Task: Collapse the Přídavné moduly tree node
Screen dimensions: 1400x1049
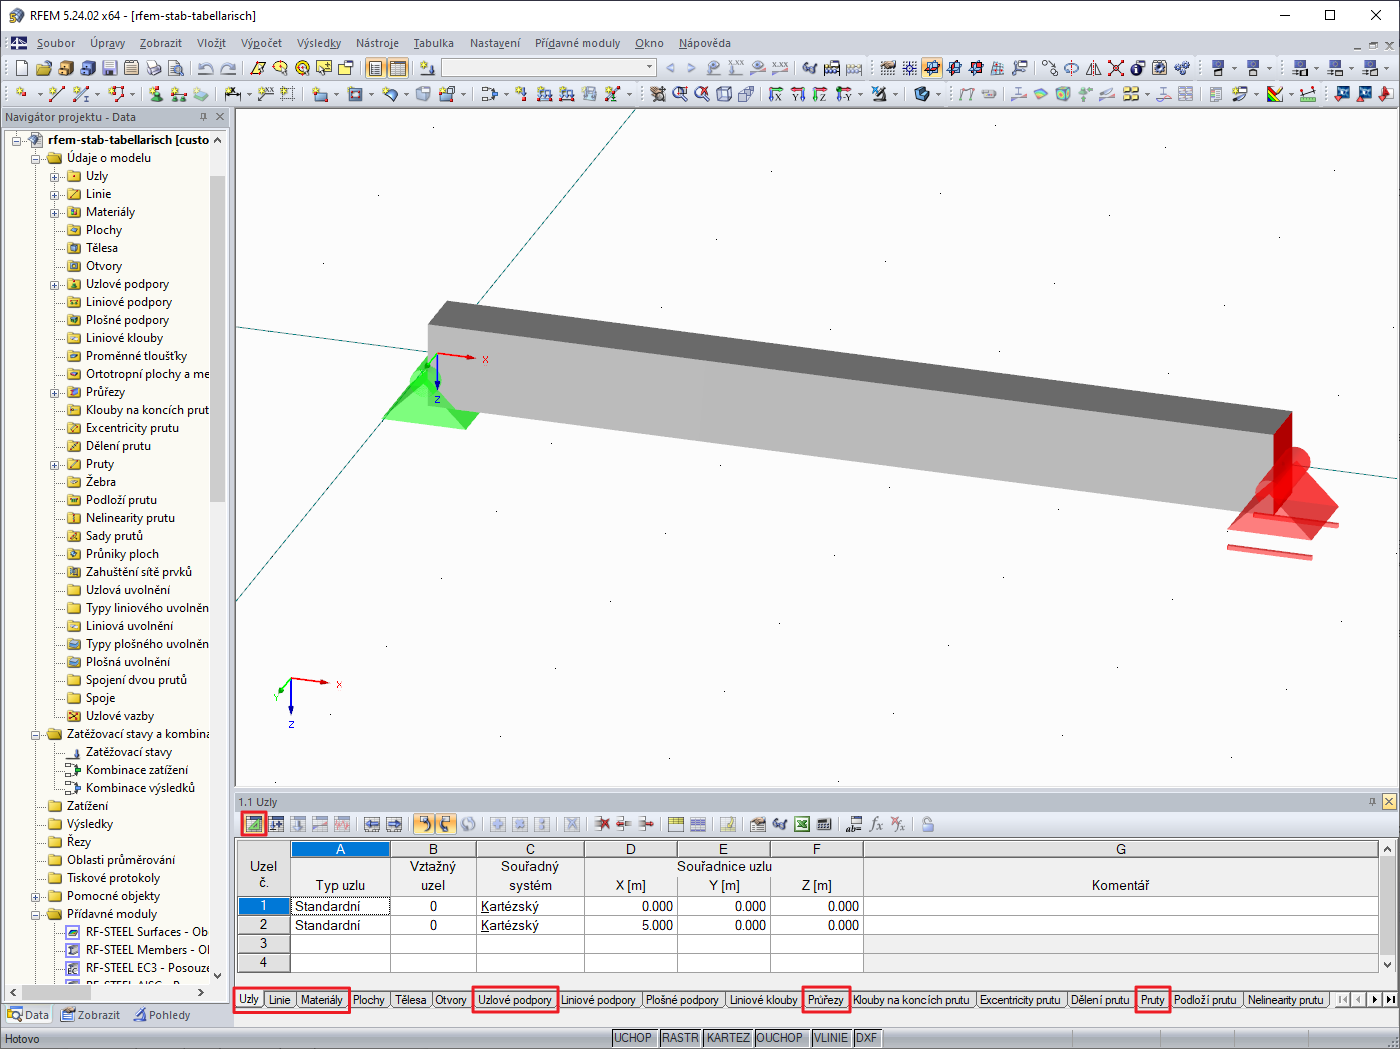Action: pyautogui.click(x=36, y=915)
